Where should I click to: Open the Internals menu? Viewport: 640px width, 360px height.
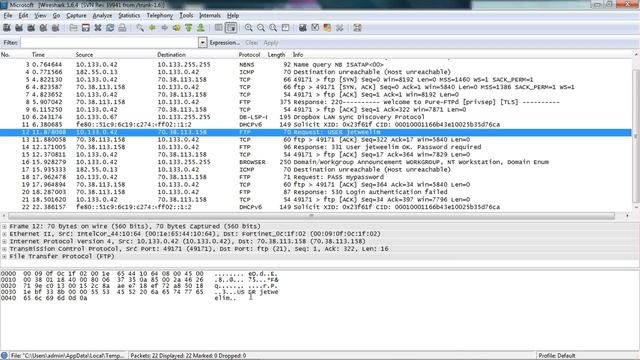pyautogui.click(x=210, y=16)
